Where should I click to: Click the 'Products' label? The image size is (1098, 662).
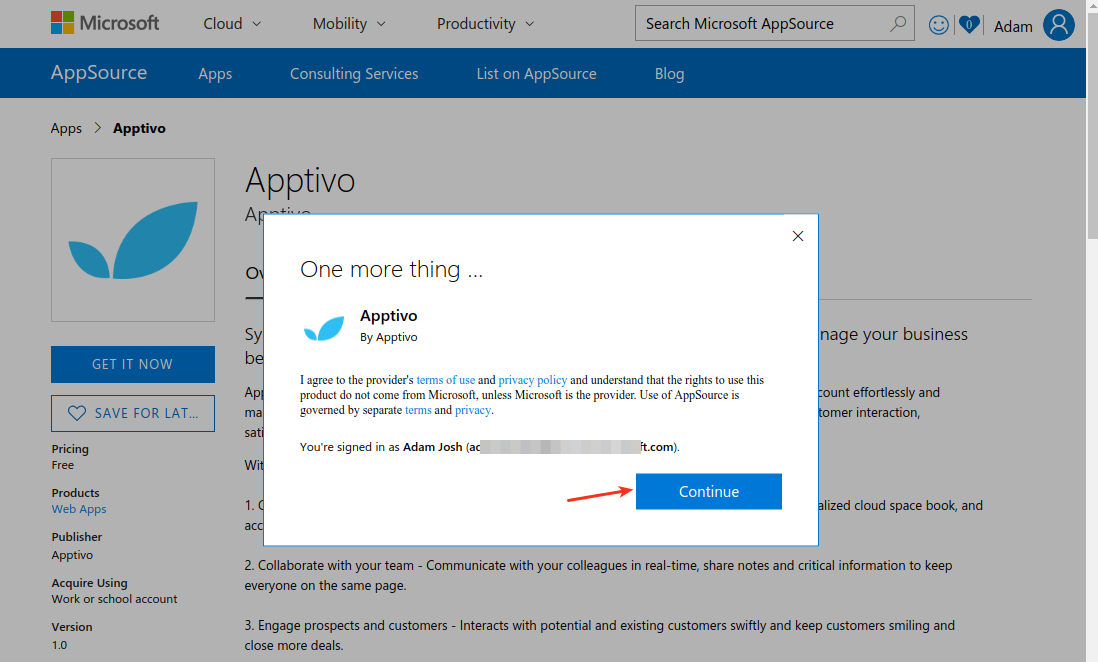tap(76, 493)
